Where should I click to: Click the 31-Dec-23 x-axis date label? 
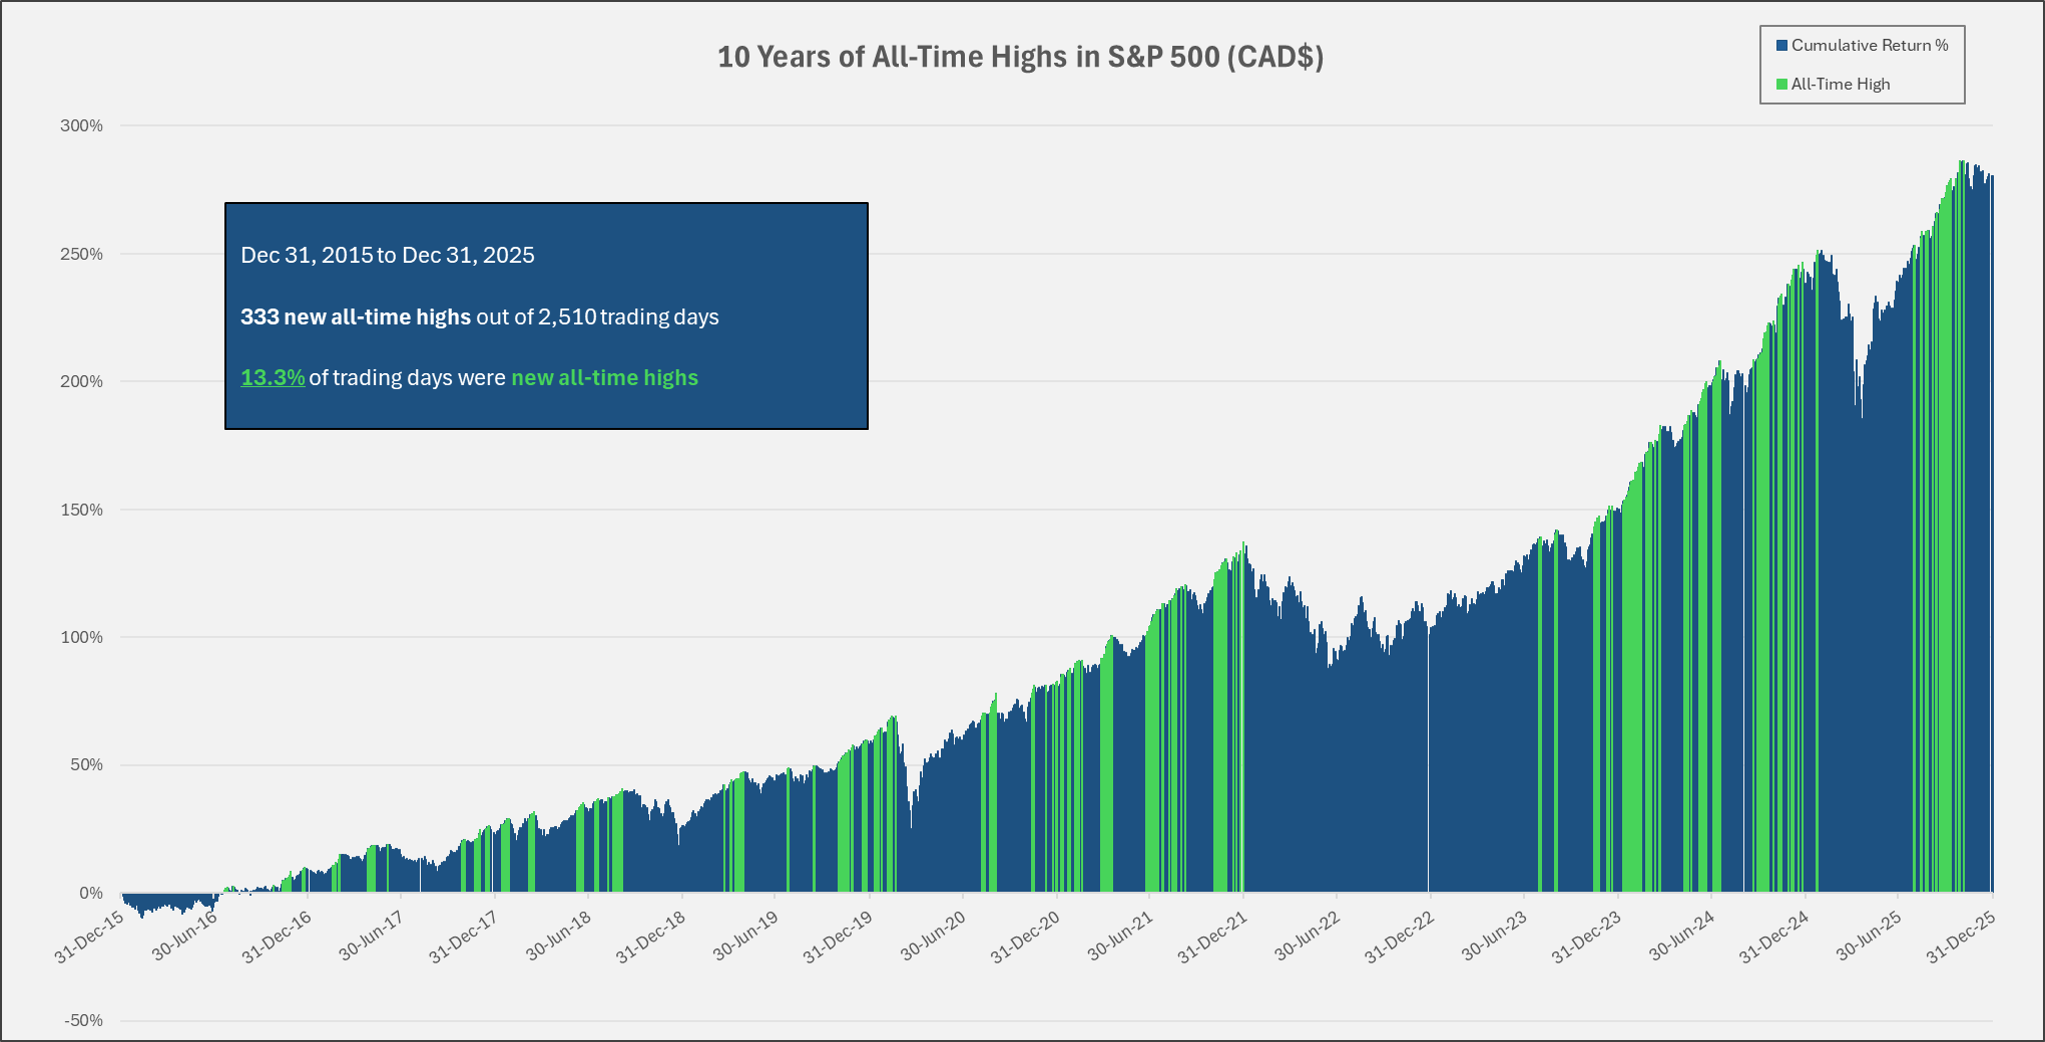(x=1587, y=936)
